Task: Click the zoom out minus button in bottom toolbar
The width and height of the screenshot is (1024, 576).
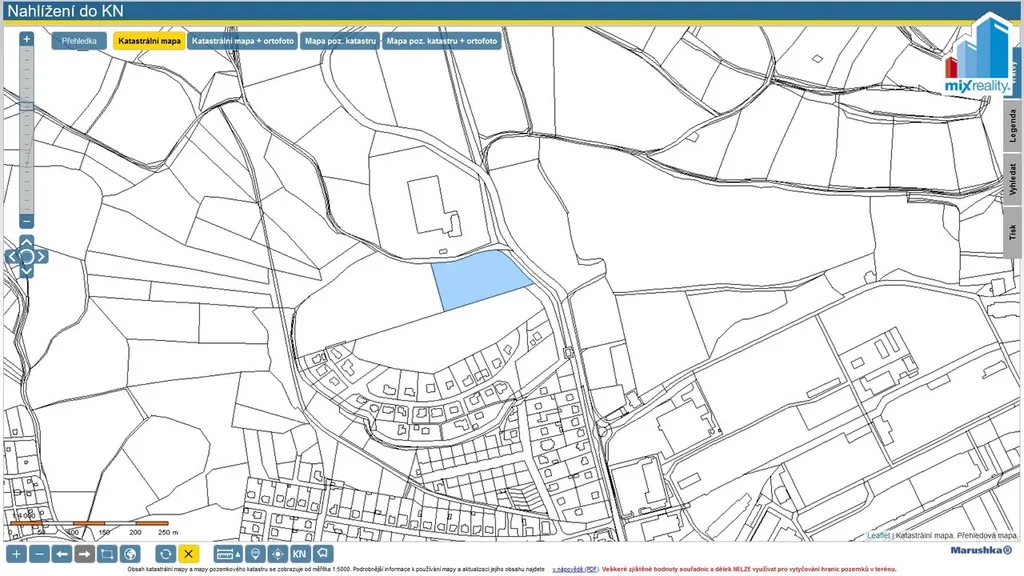Action: 39,554
